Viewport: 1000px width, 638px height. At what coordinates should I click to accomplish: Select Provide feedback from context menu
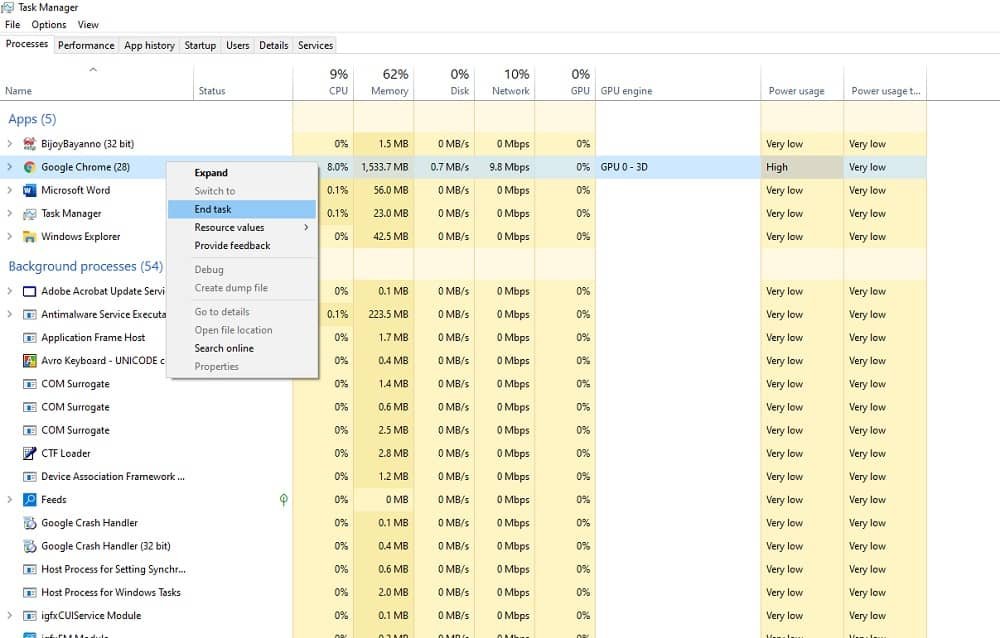pyautogui.click(x=242, y=246)
